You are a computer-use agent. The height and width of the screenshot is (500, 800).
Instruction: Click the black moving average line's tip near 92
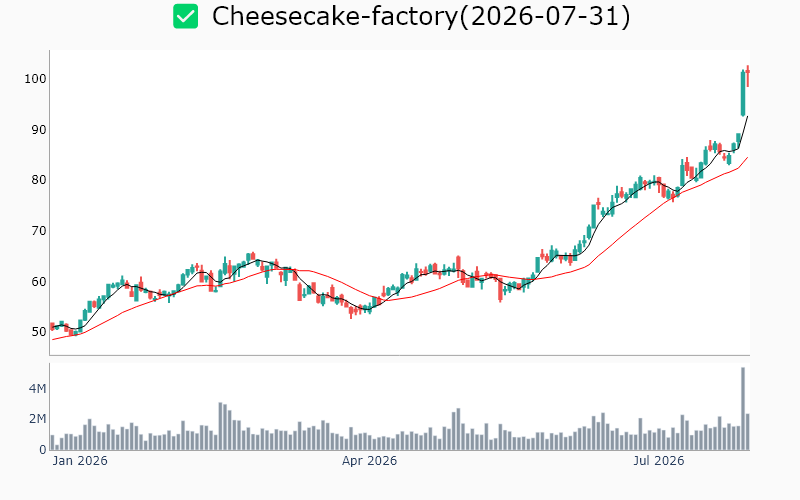[747, 117]
